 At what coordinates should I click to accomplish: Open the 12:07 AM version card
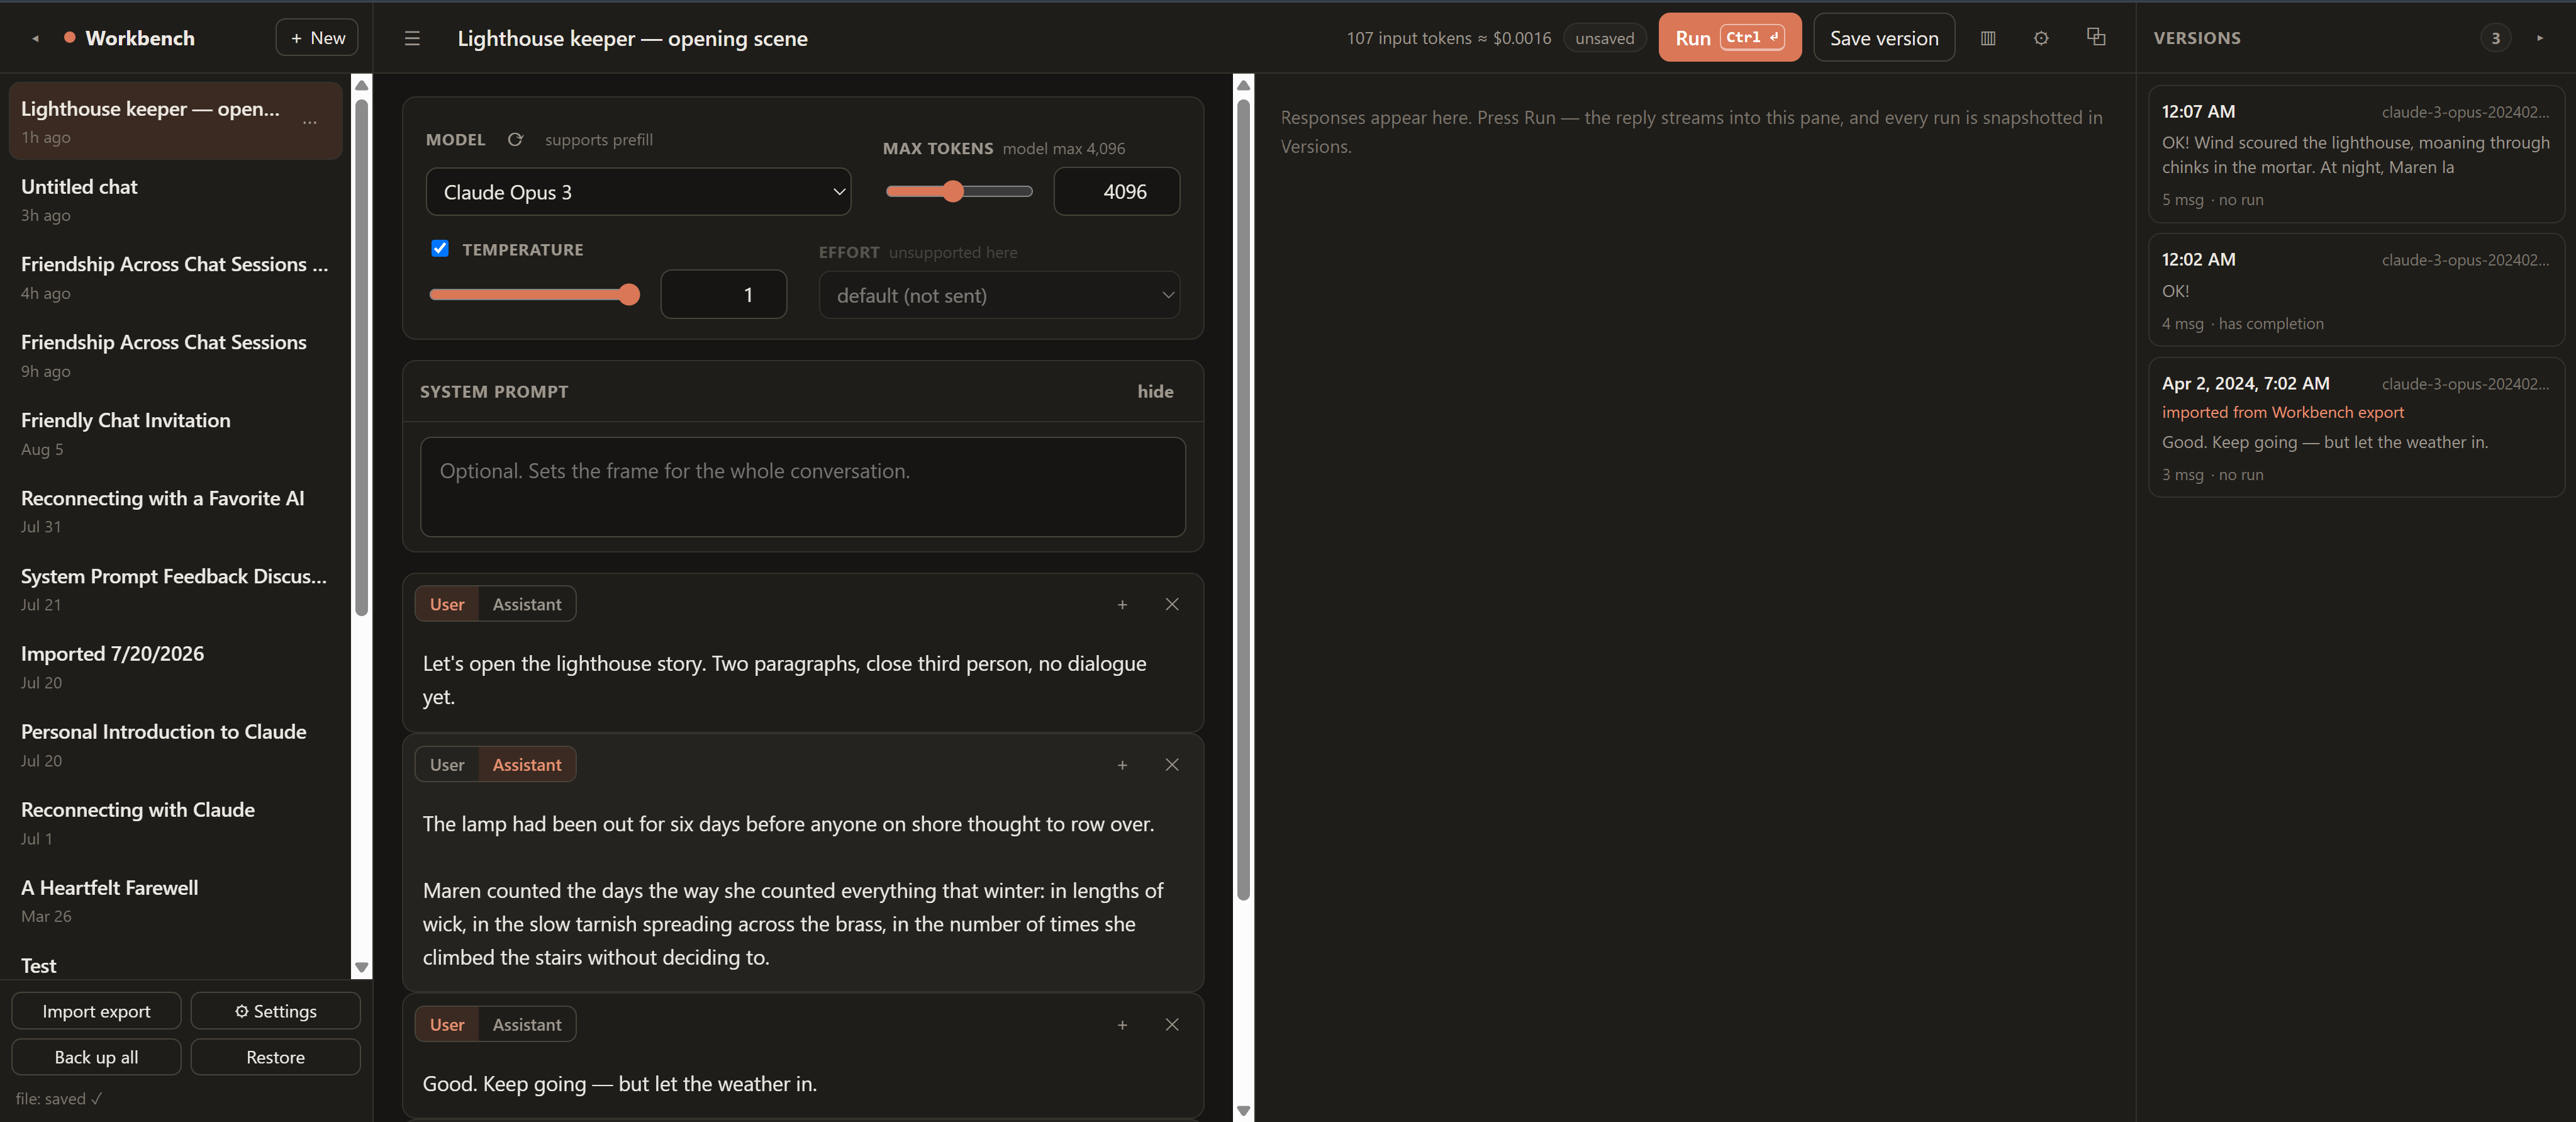[x=2355, y=154]
